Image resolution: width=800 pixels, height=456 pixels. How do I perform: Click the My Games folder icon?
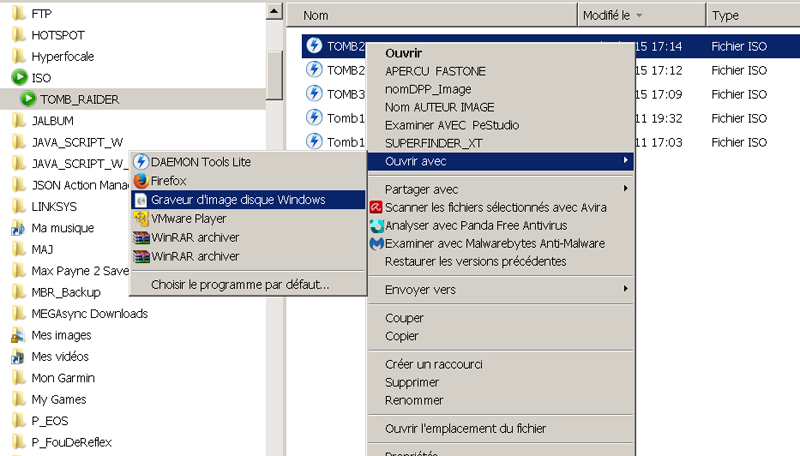click(18, 399)
